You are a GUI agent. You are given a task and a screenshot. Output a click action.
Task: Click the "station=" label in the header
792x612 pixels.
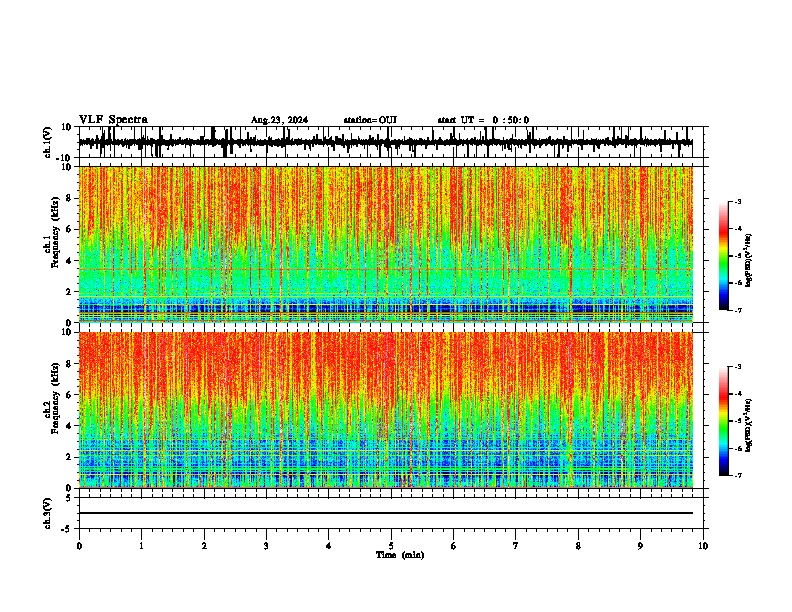tap(361, 120)
